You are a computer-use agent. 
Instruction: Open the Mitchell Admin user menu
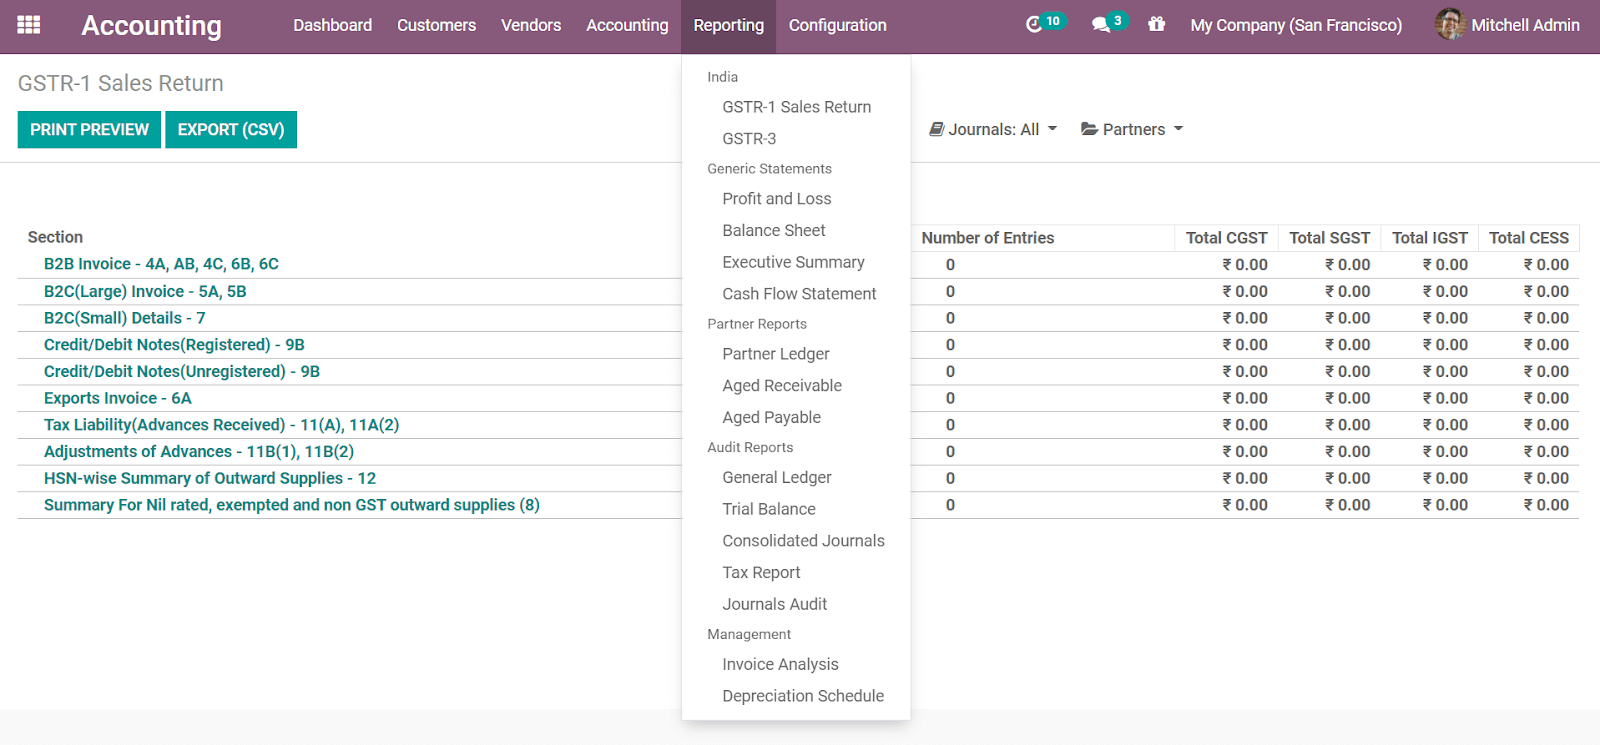coord(1508,25)
